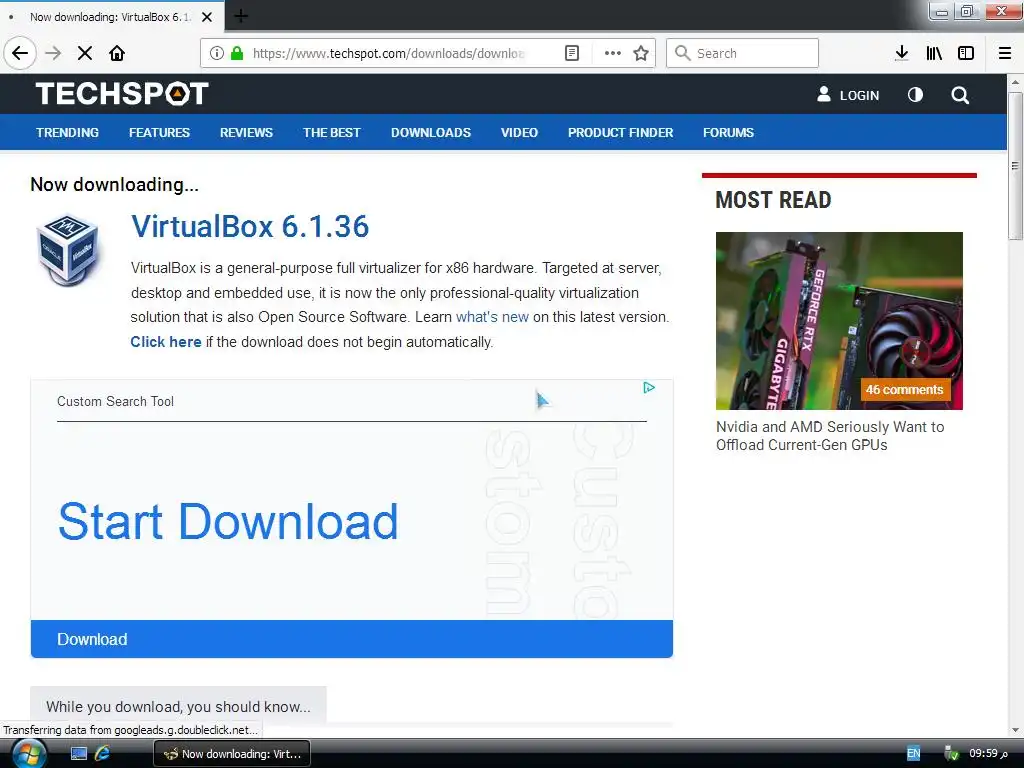This screenshot has height=768, width=1024.
Task: Select the Now downloading VirtualBox tab
Action: point(110,17)
